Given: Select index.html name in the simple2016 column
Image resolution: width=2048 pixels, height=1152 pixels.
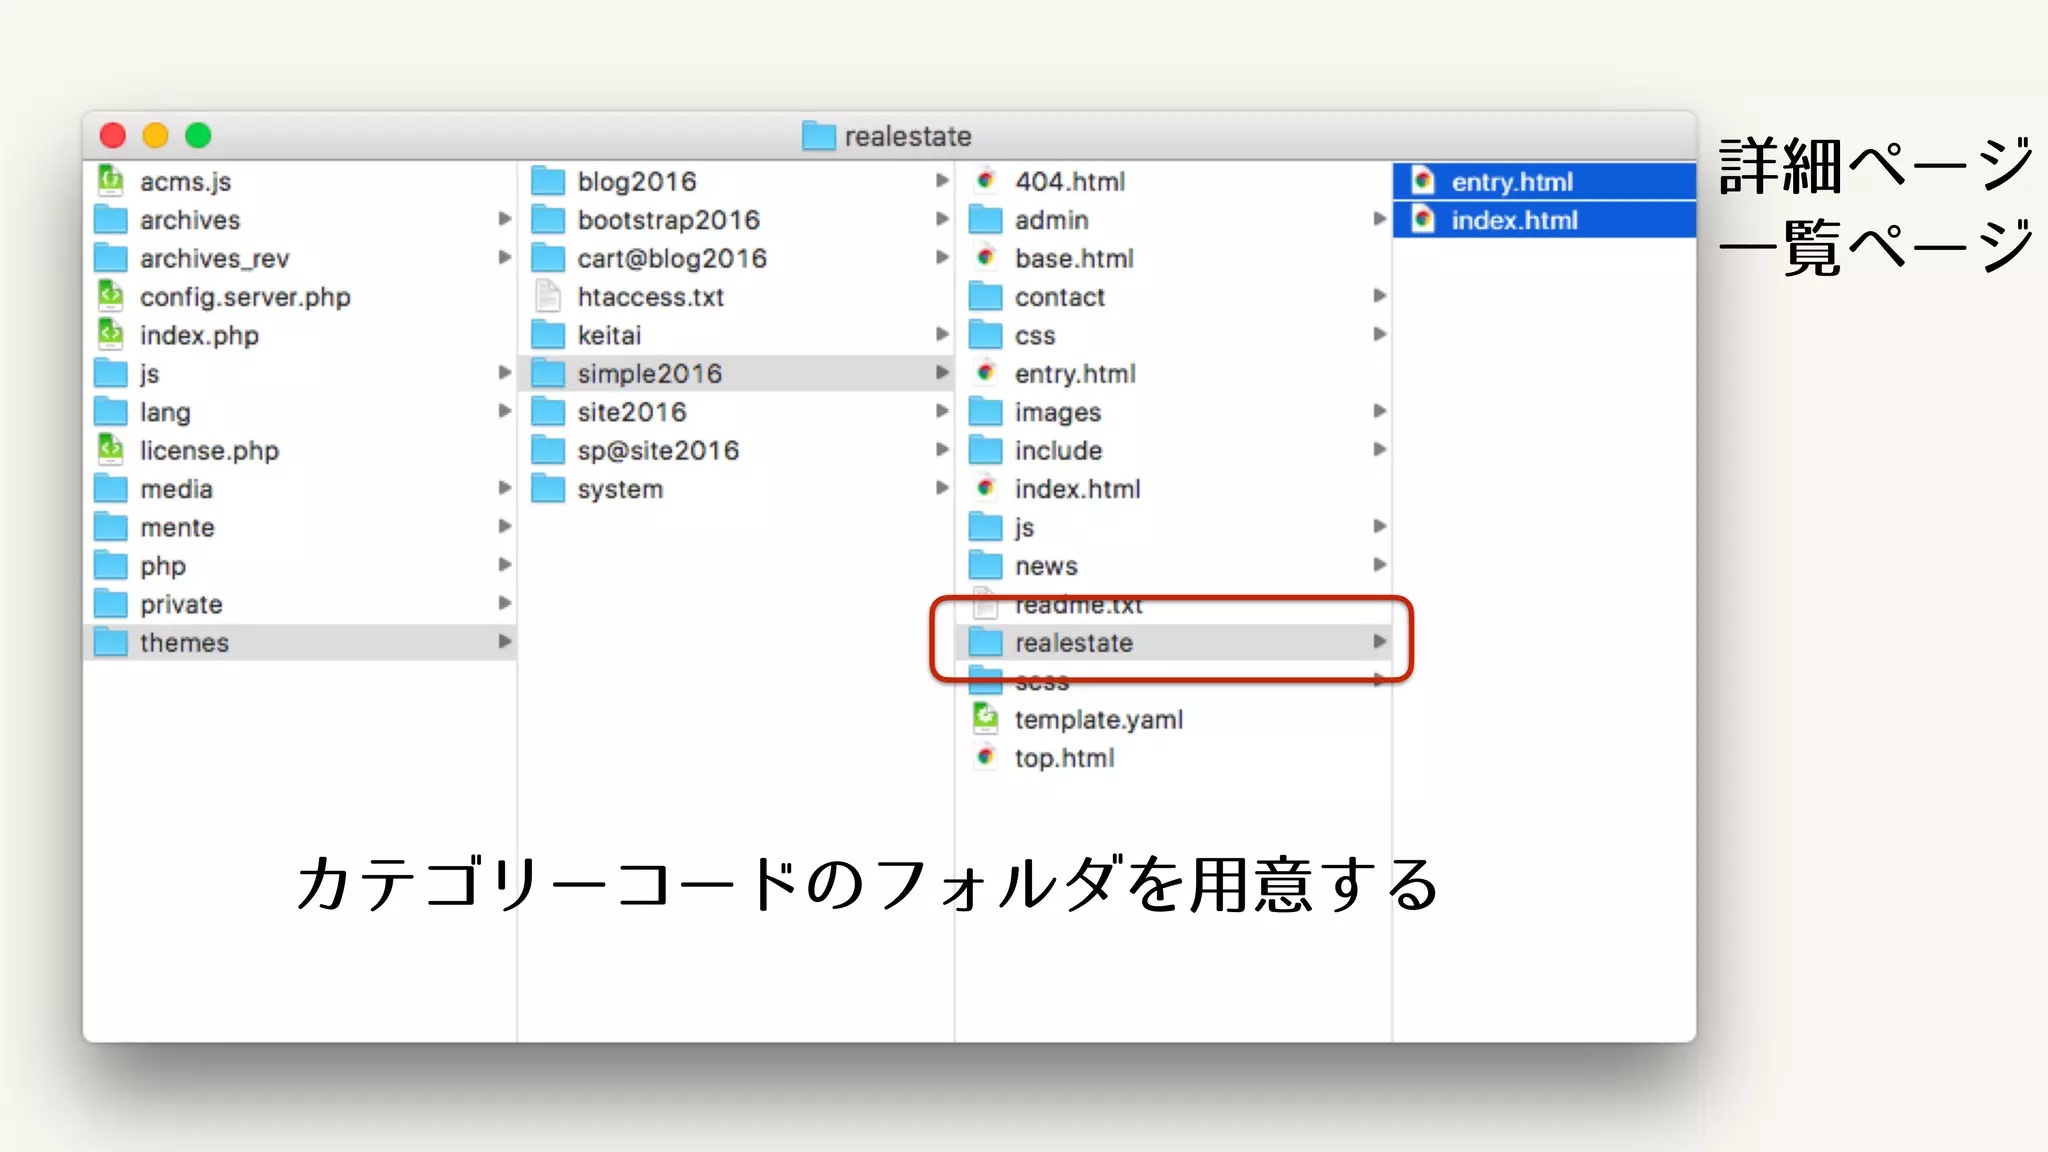Looking at the screenshot, I should [x=1077, y=489].
